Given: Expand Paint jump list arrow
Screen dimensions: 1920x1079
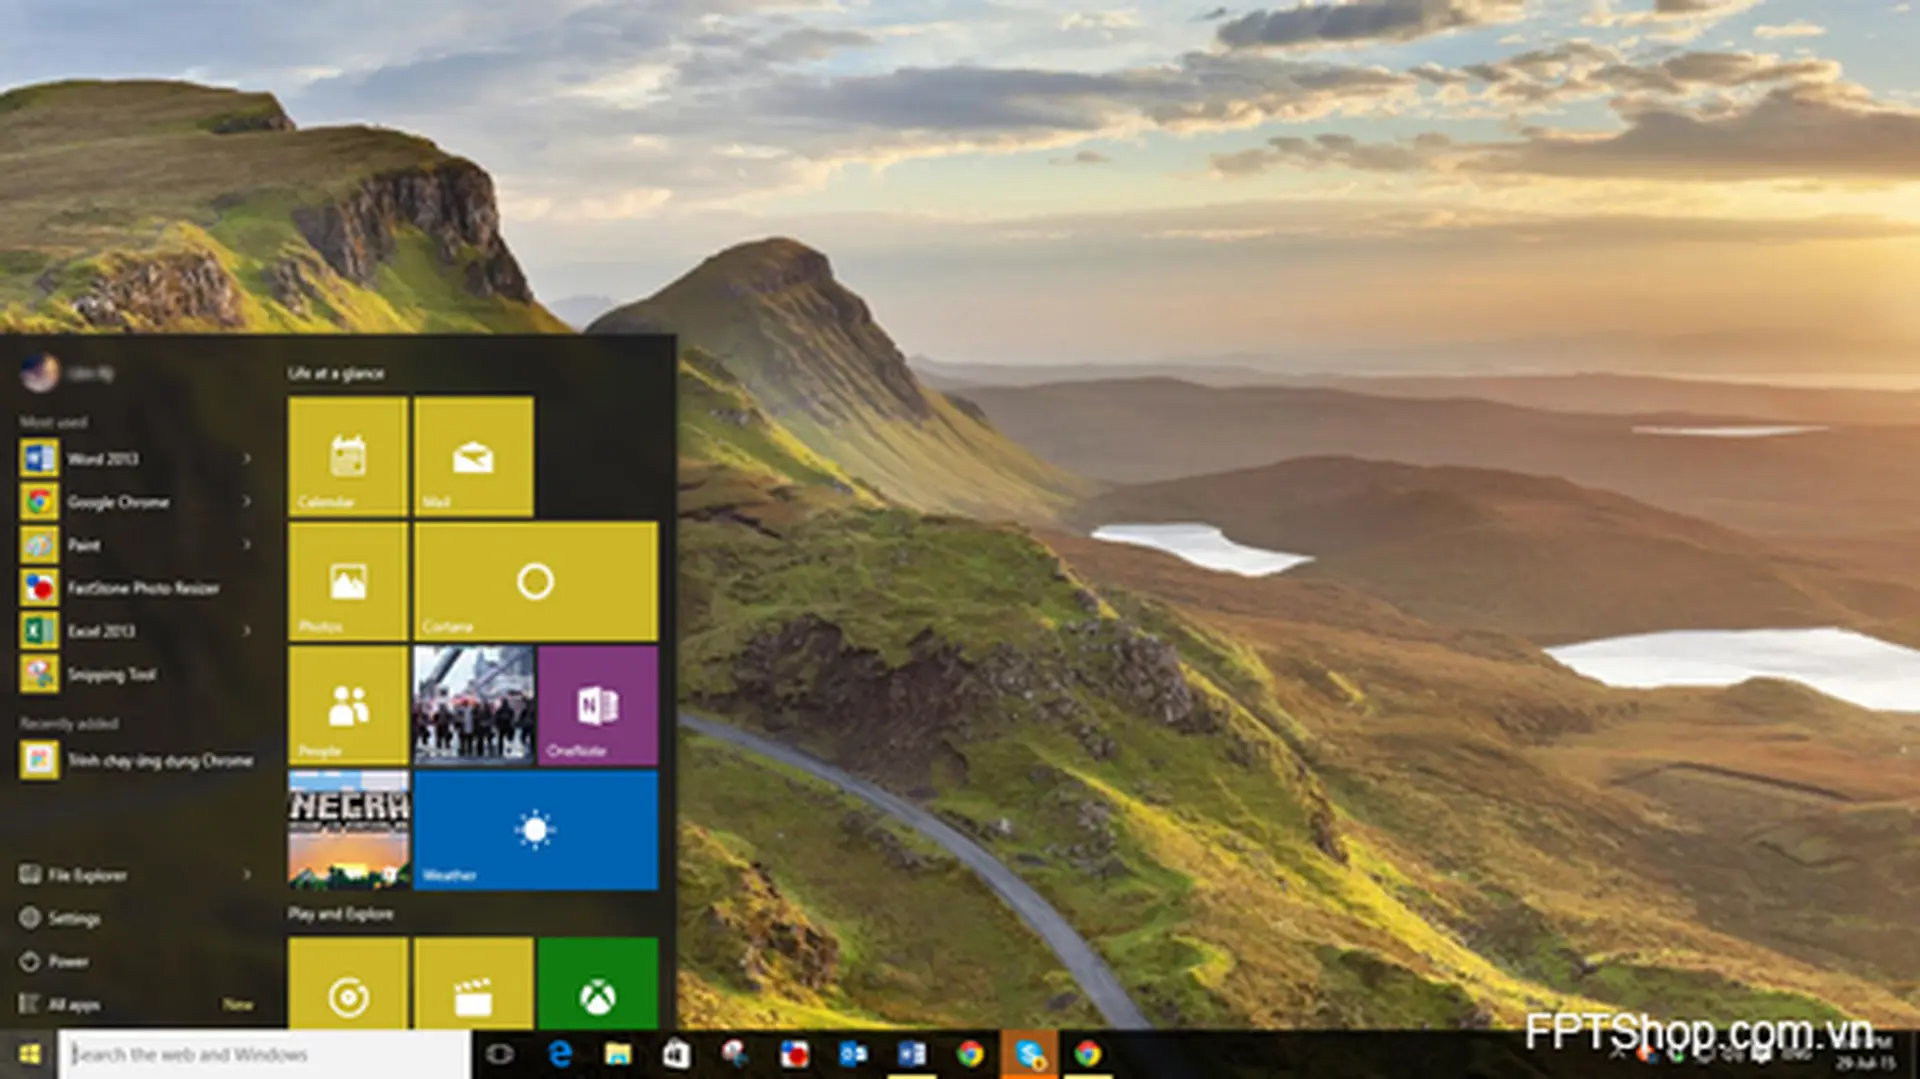Looking at the screenshot, I should [x=246, y=545].
